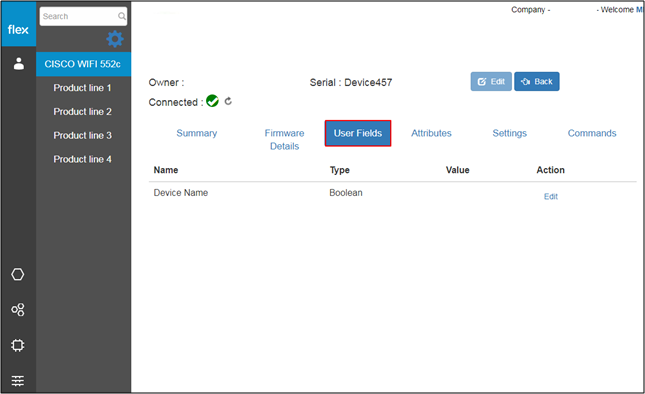The width and height of the screenshot is (645, 394).
Task: Switch to the Commands tab
Action: click(592, 133)
